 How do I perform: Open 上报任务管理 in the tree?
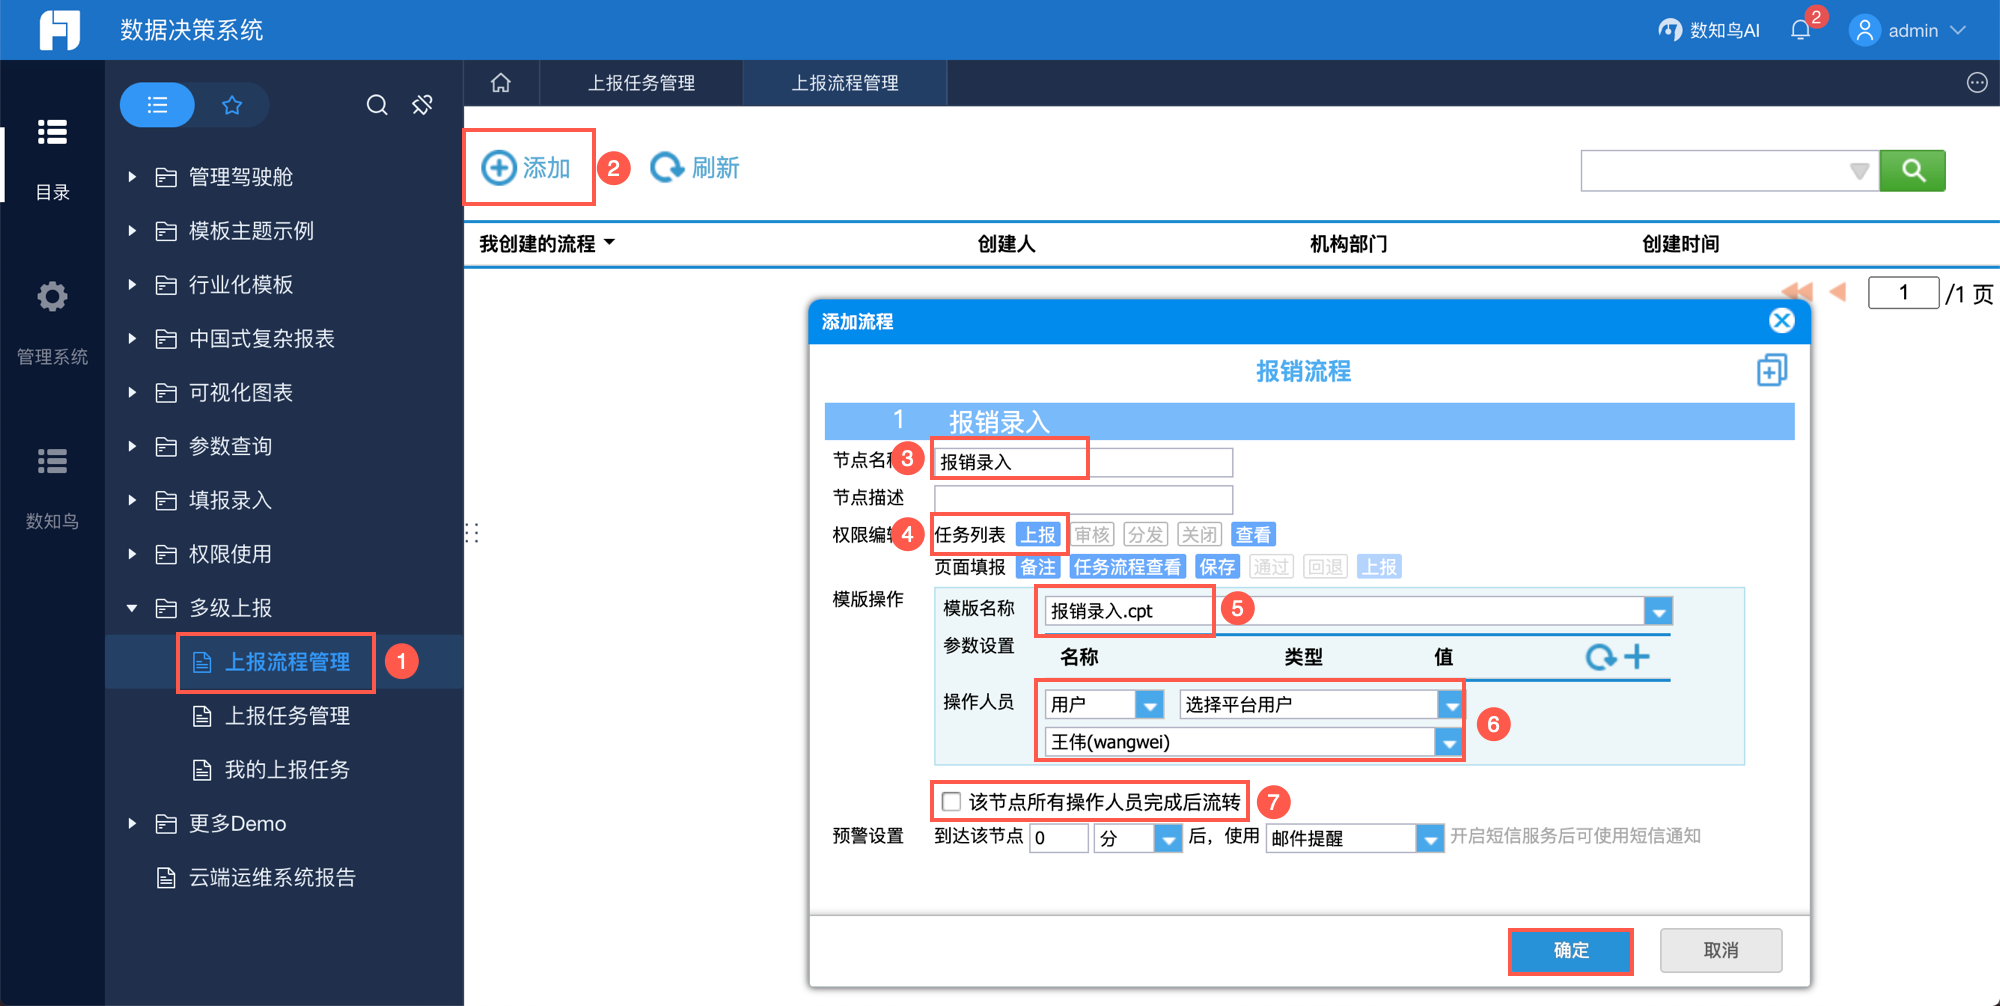coord(286,716)
